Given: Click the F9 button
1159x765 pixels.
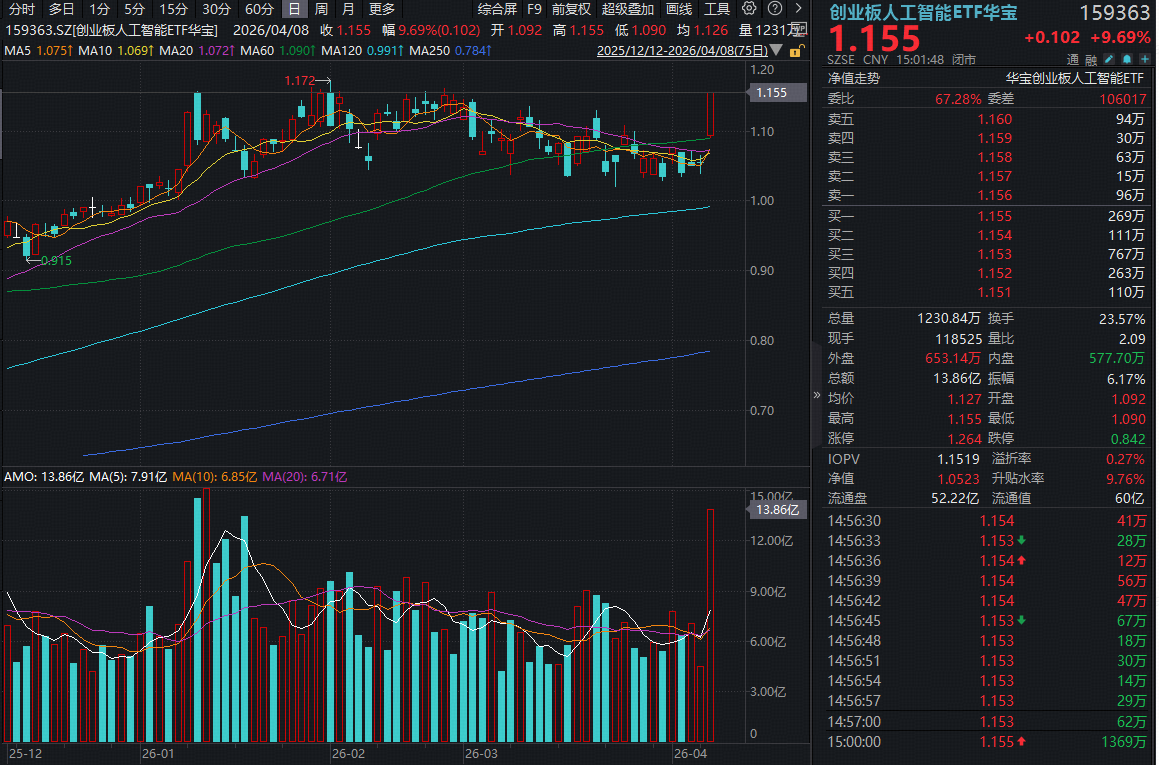Looking at the screenshot, I should [x=535, y=9].
